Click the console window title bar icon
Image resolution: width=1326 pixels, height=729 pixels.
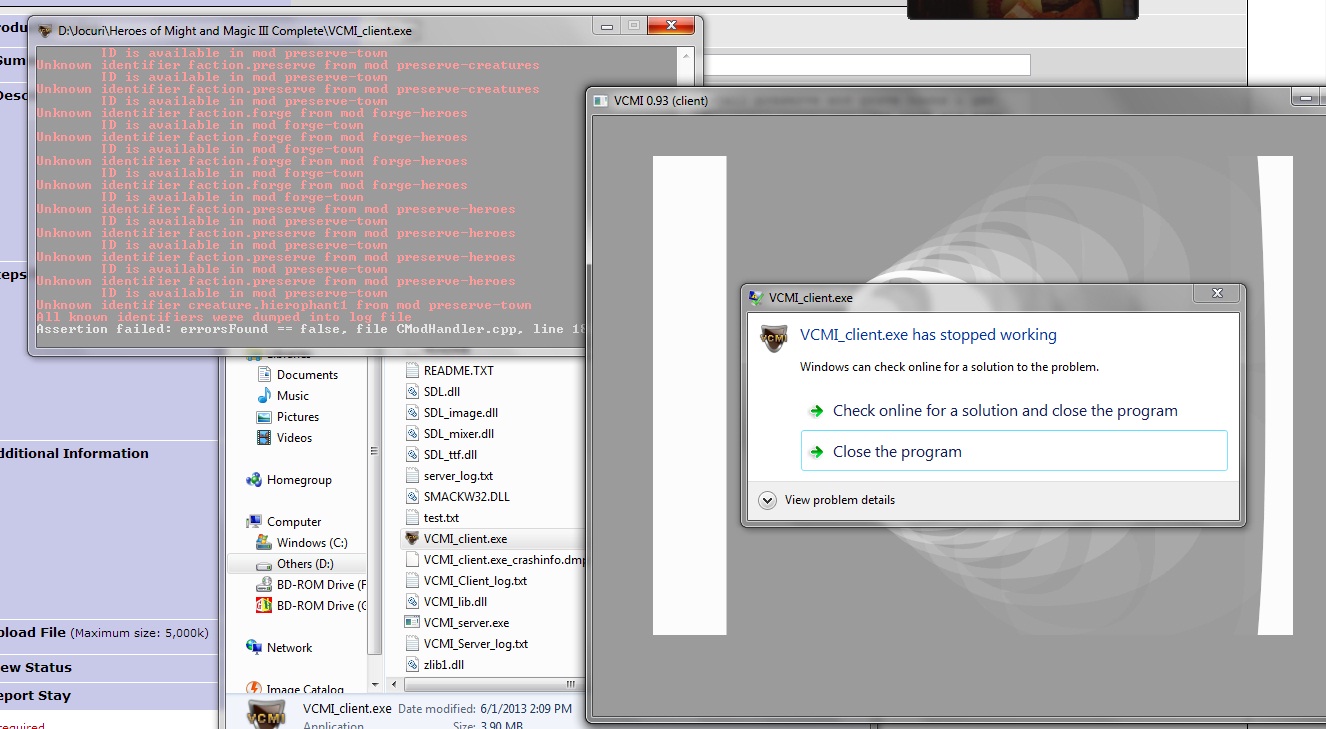[x=45, y=31]
